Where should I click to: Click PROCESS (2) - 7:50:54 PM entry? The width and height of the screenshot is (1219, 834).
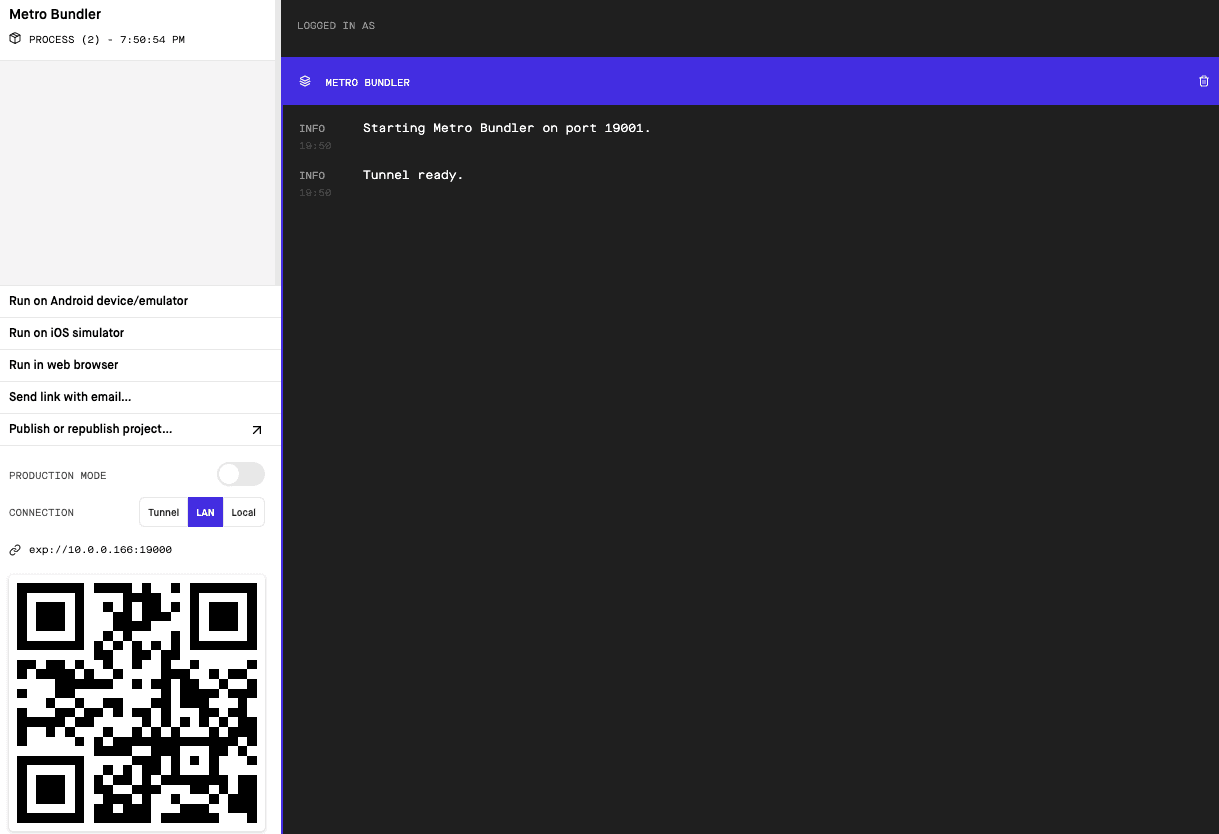pos(107,40)
